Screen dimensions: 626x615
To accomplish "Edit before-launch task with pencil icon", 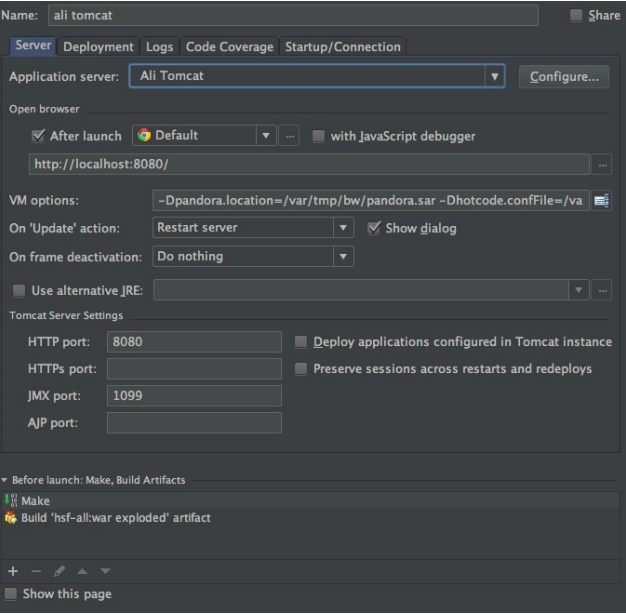I will 59,571.
